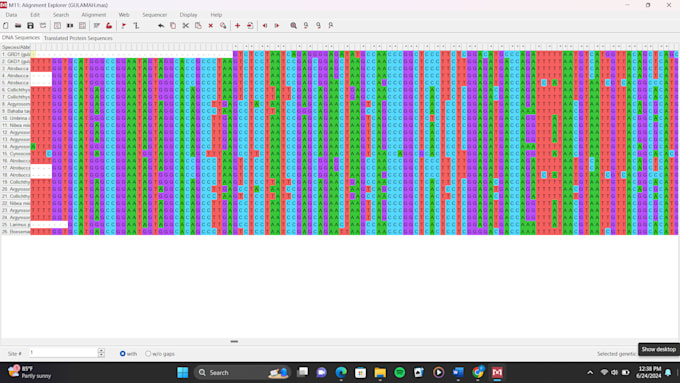The height and width of the screenshot is (383, 680).
Task: Open the clock showing 12:38 PM
Action: 649,372
